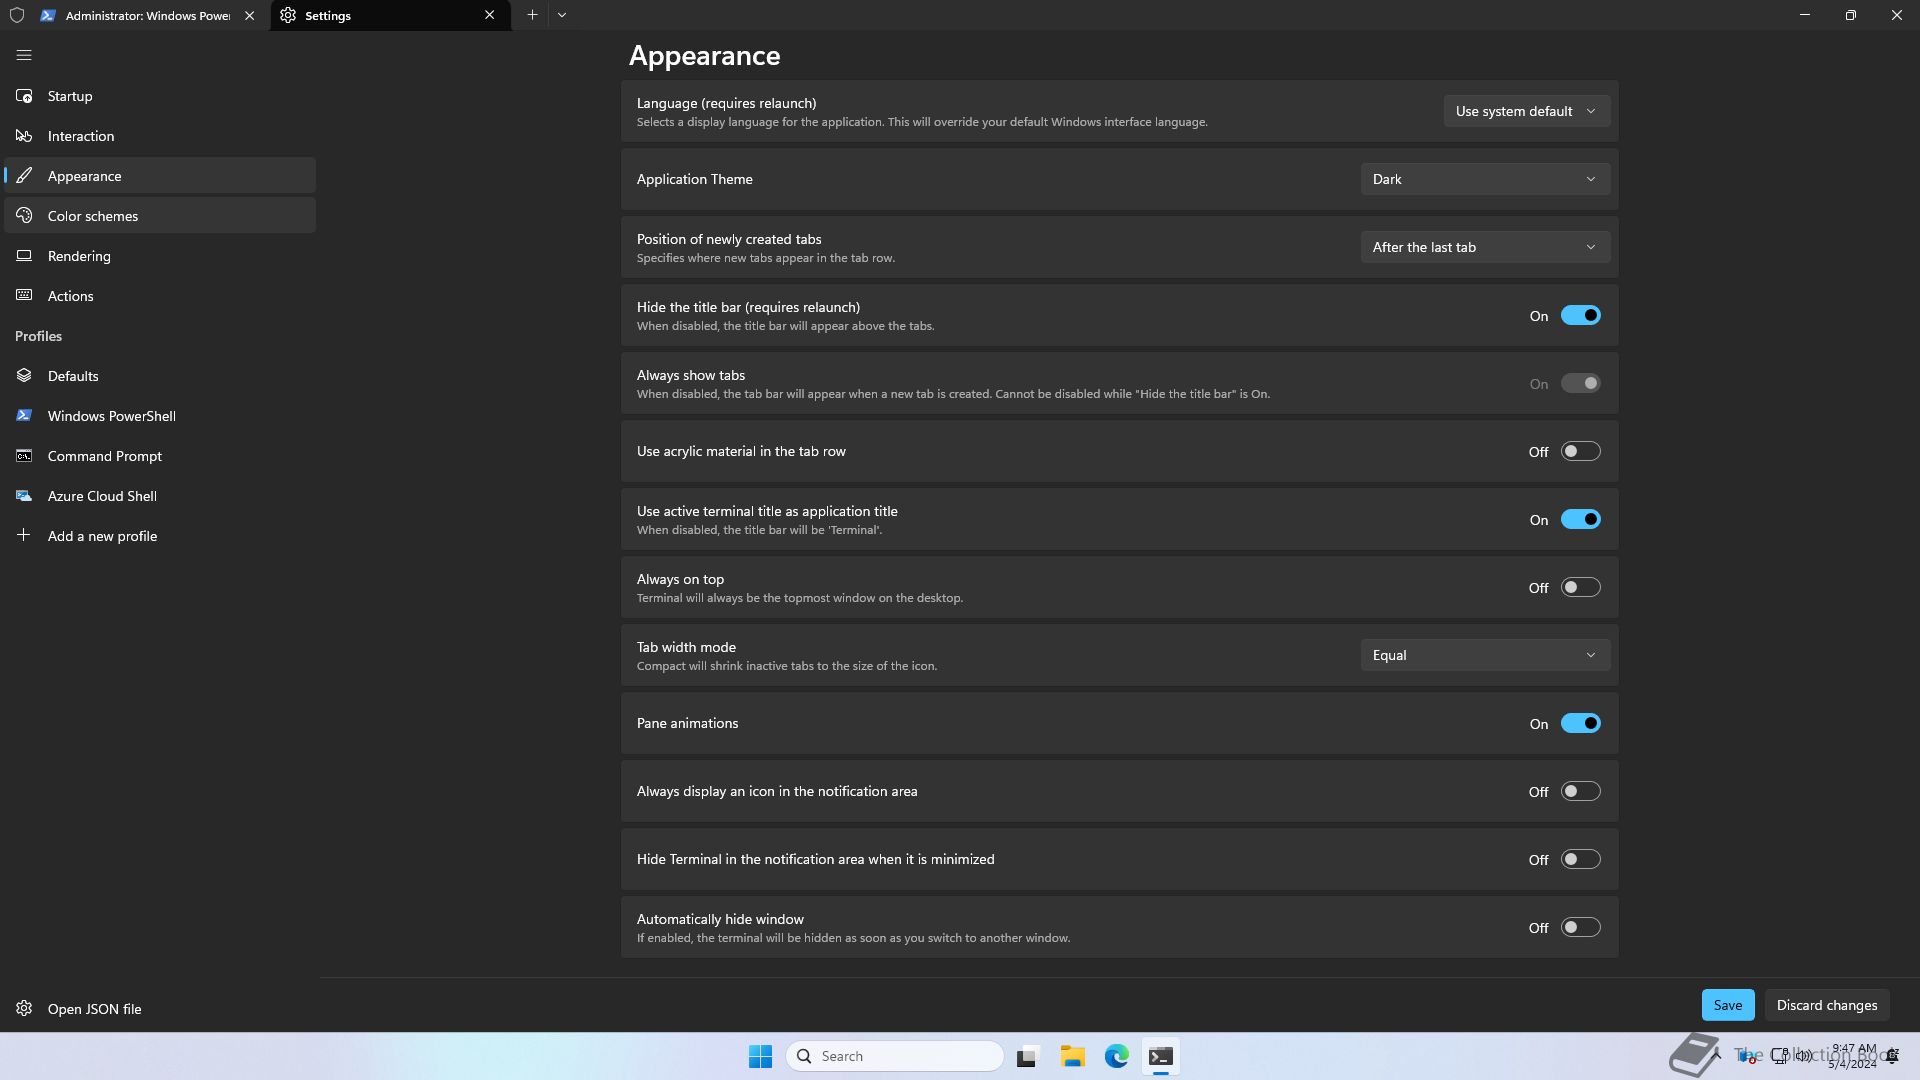Screen dimensions: 1920x1080
Task: Open Azure Cloud Shell profile icon
Action: click(x=24, y=496)
